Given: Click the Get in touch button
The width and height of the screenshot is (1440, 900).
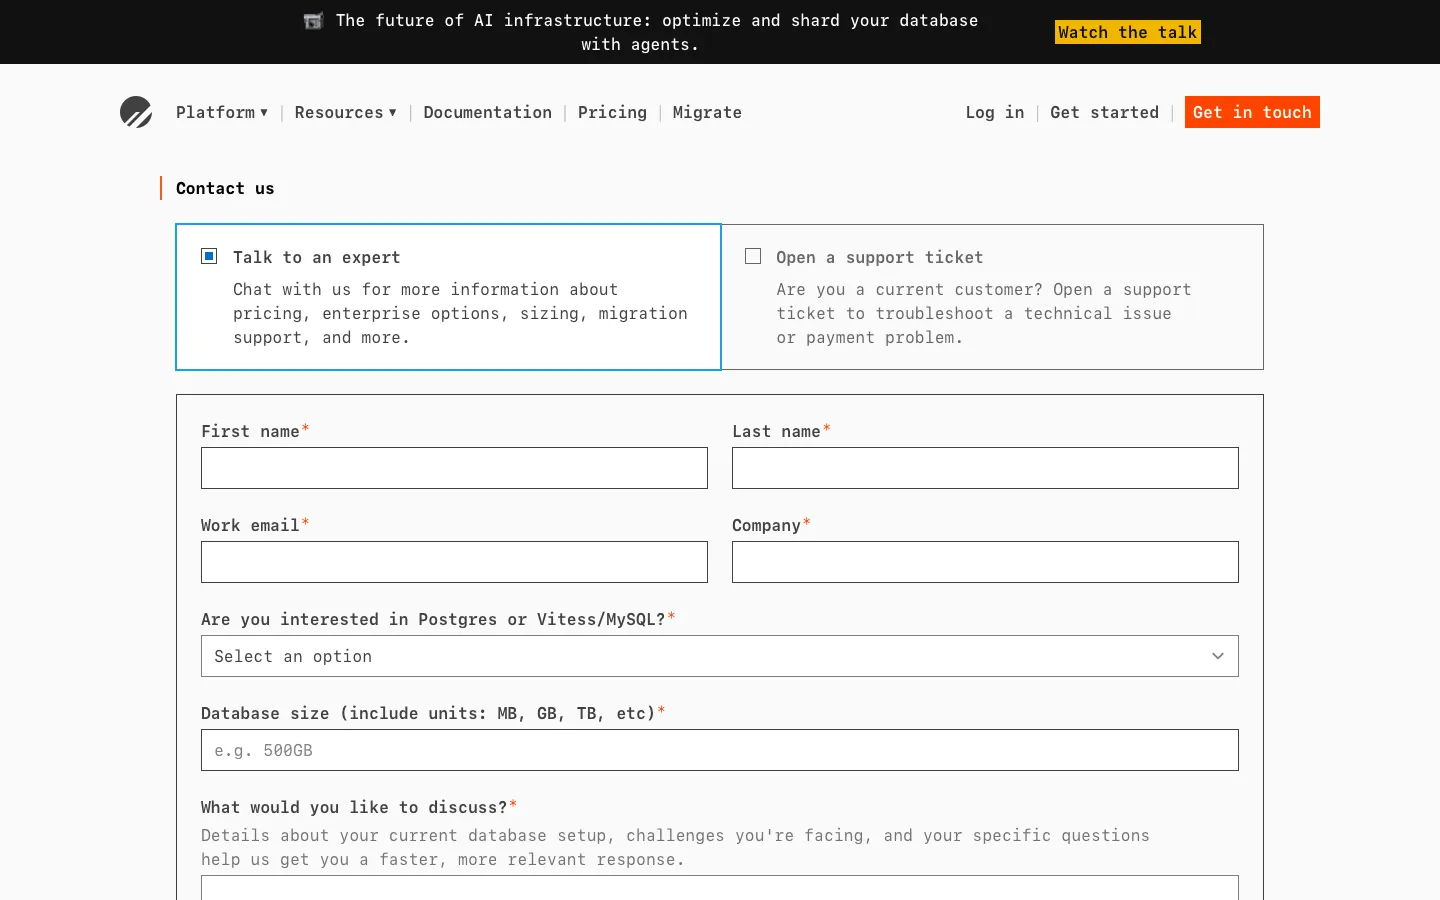Looking at the screenshot, I should pos(1252,112).
